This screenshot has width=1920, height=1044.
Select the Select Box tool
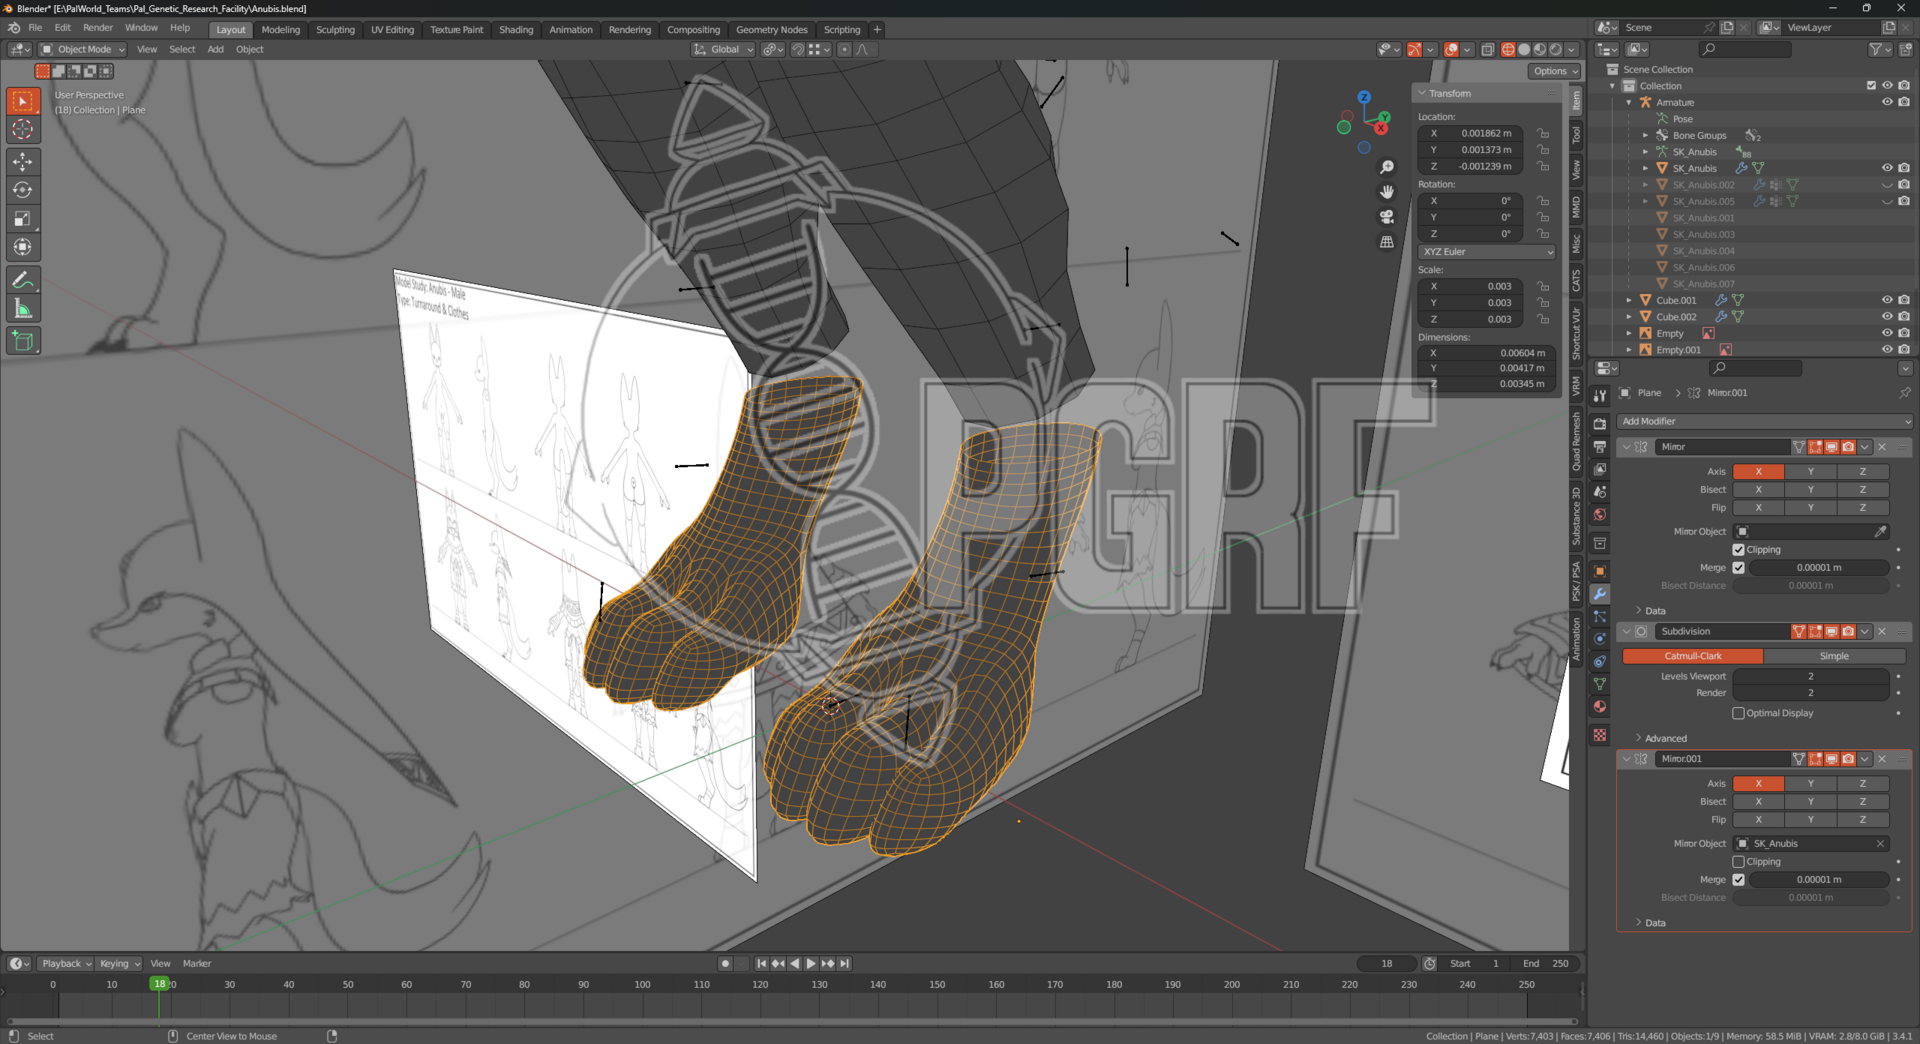pos(23,101)
